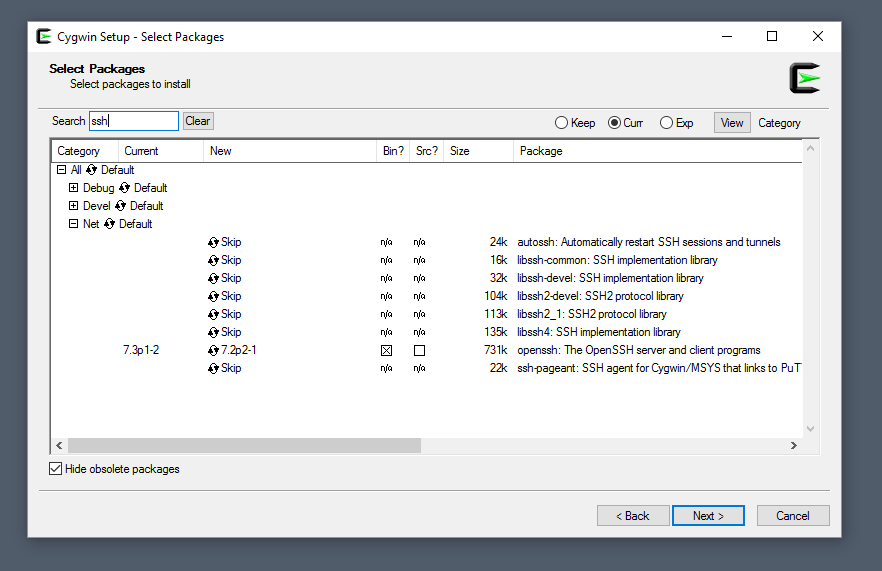Screen dimensions: 882x571
Task: Maximize the Cygwin Setup window
Action: pos(772,37)
